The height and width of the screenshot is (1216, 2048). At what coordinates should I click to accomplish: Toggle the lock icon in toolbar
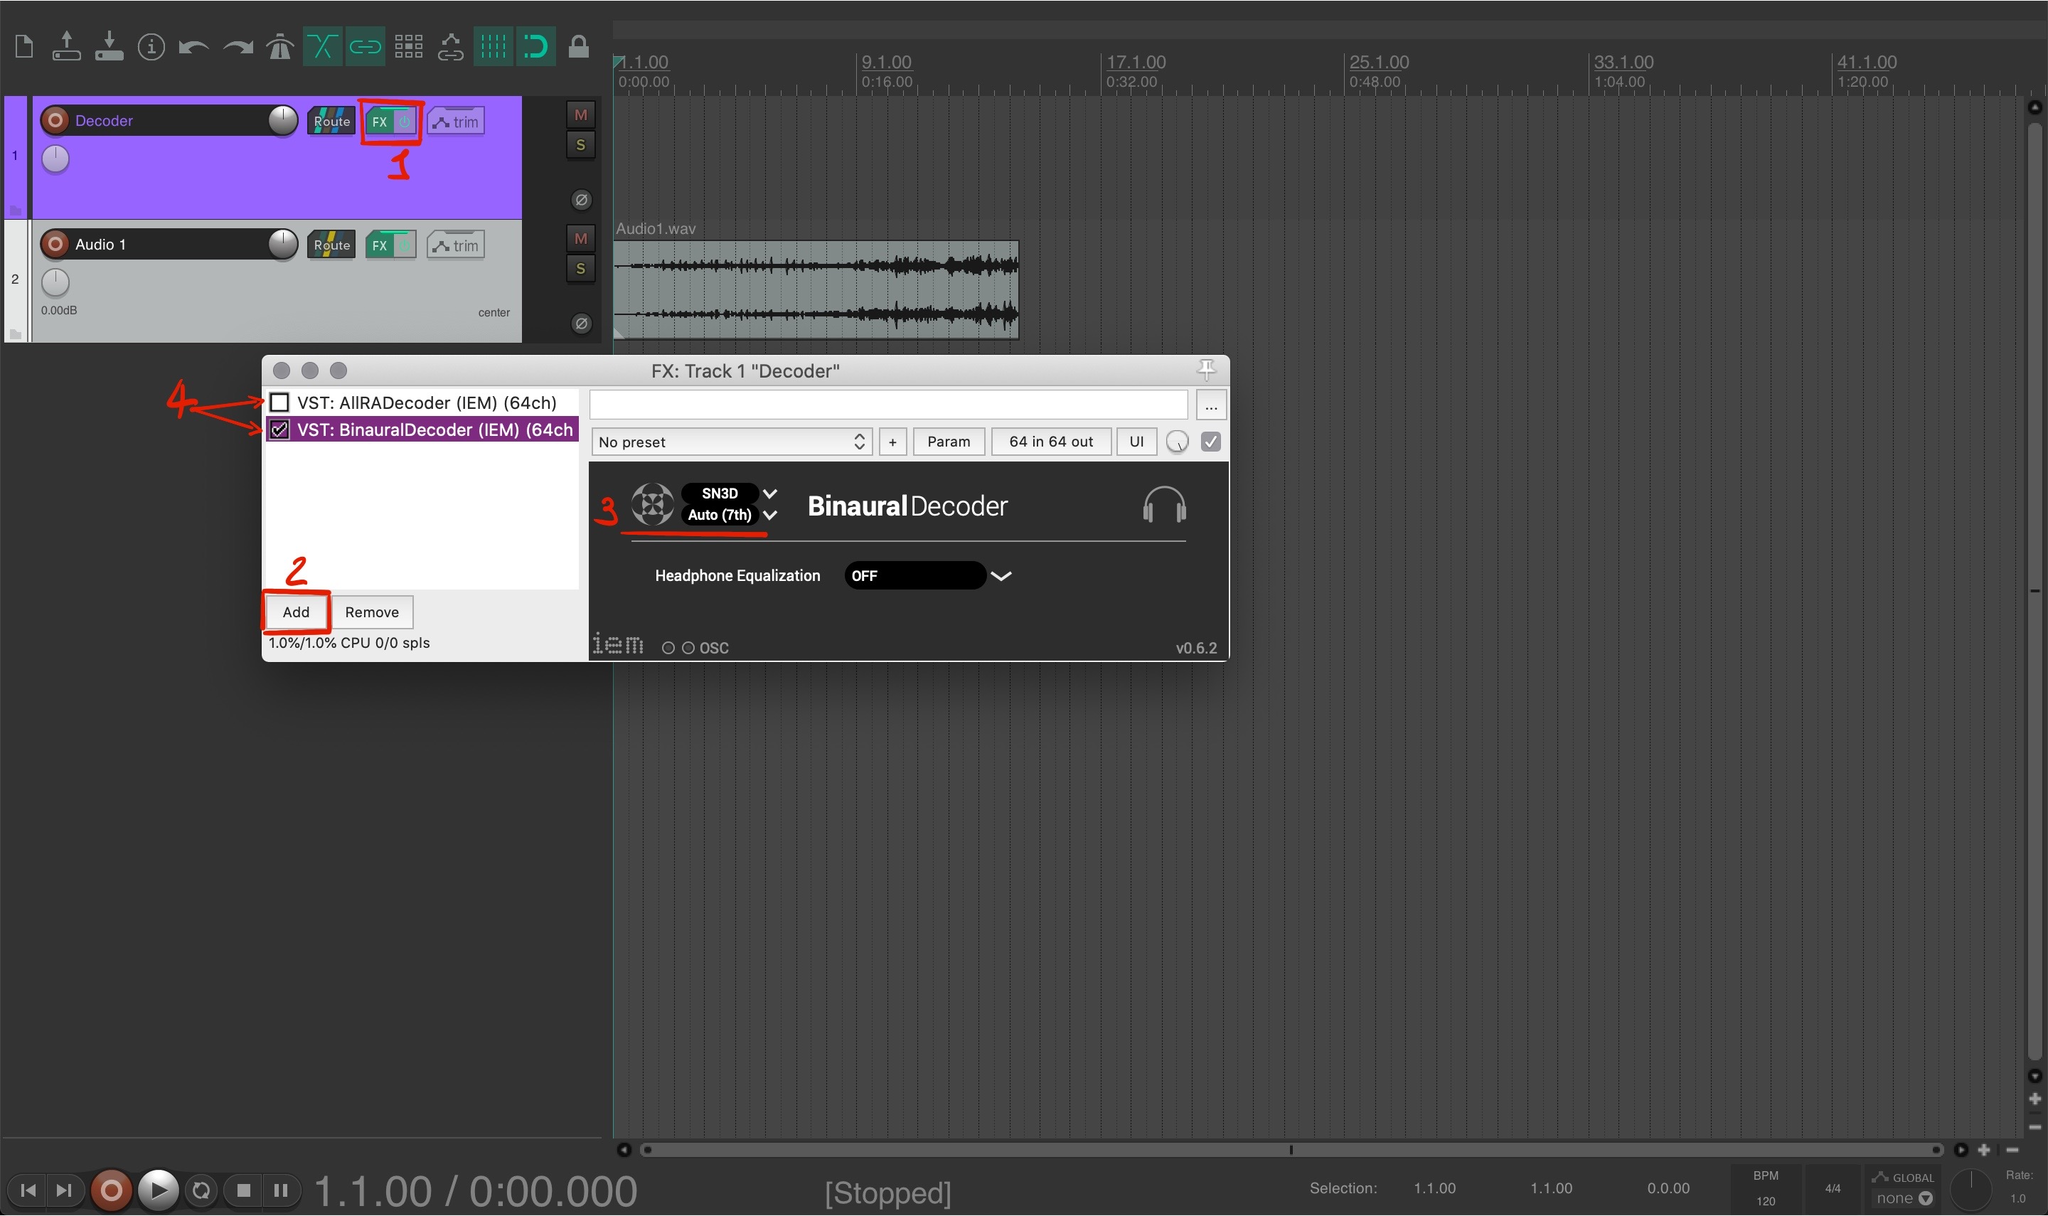578,46
